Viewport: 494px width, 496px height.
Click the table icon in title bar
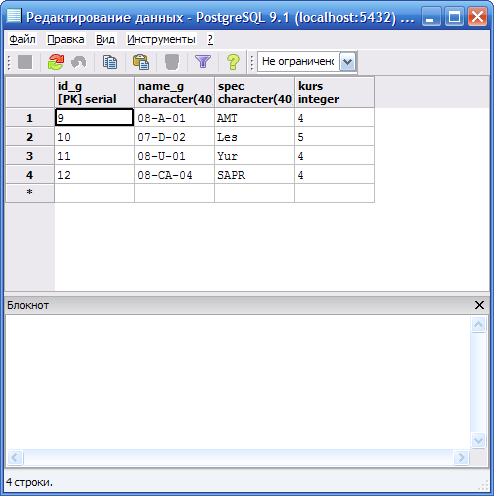[14, 16]
